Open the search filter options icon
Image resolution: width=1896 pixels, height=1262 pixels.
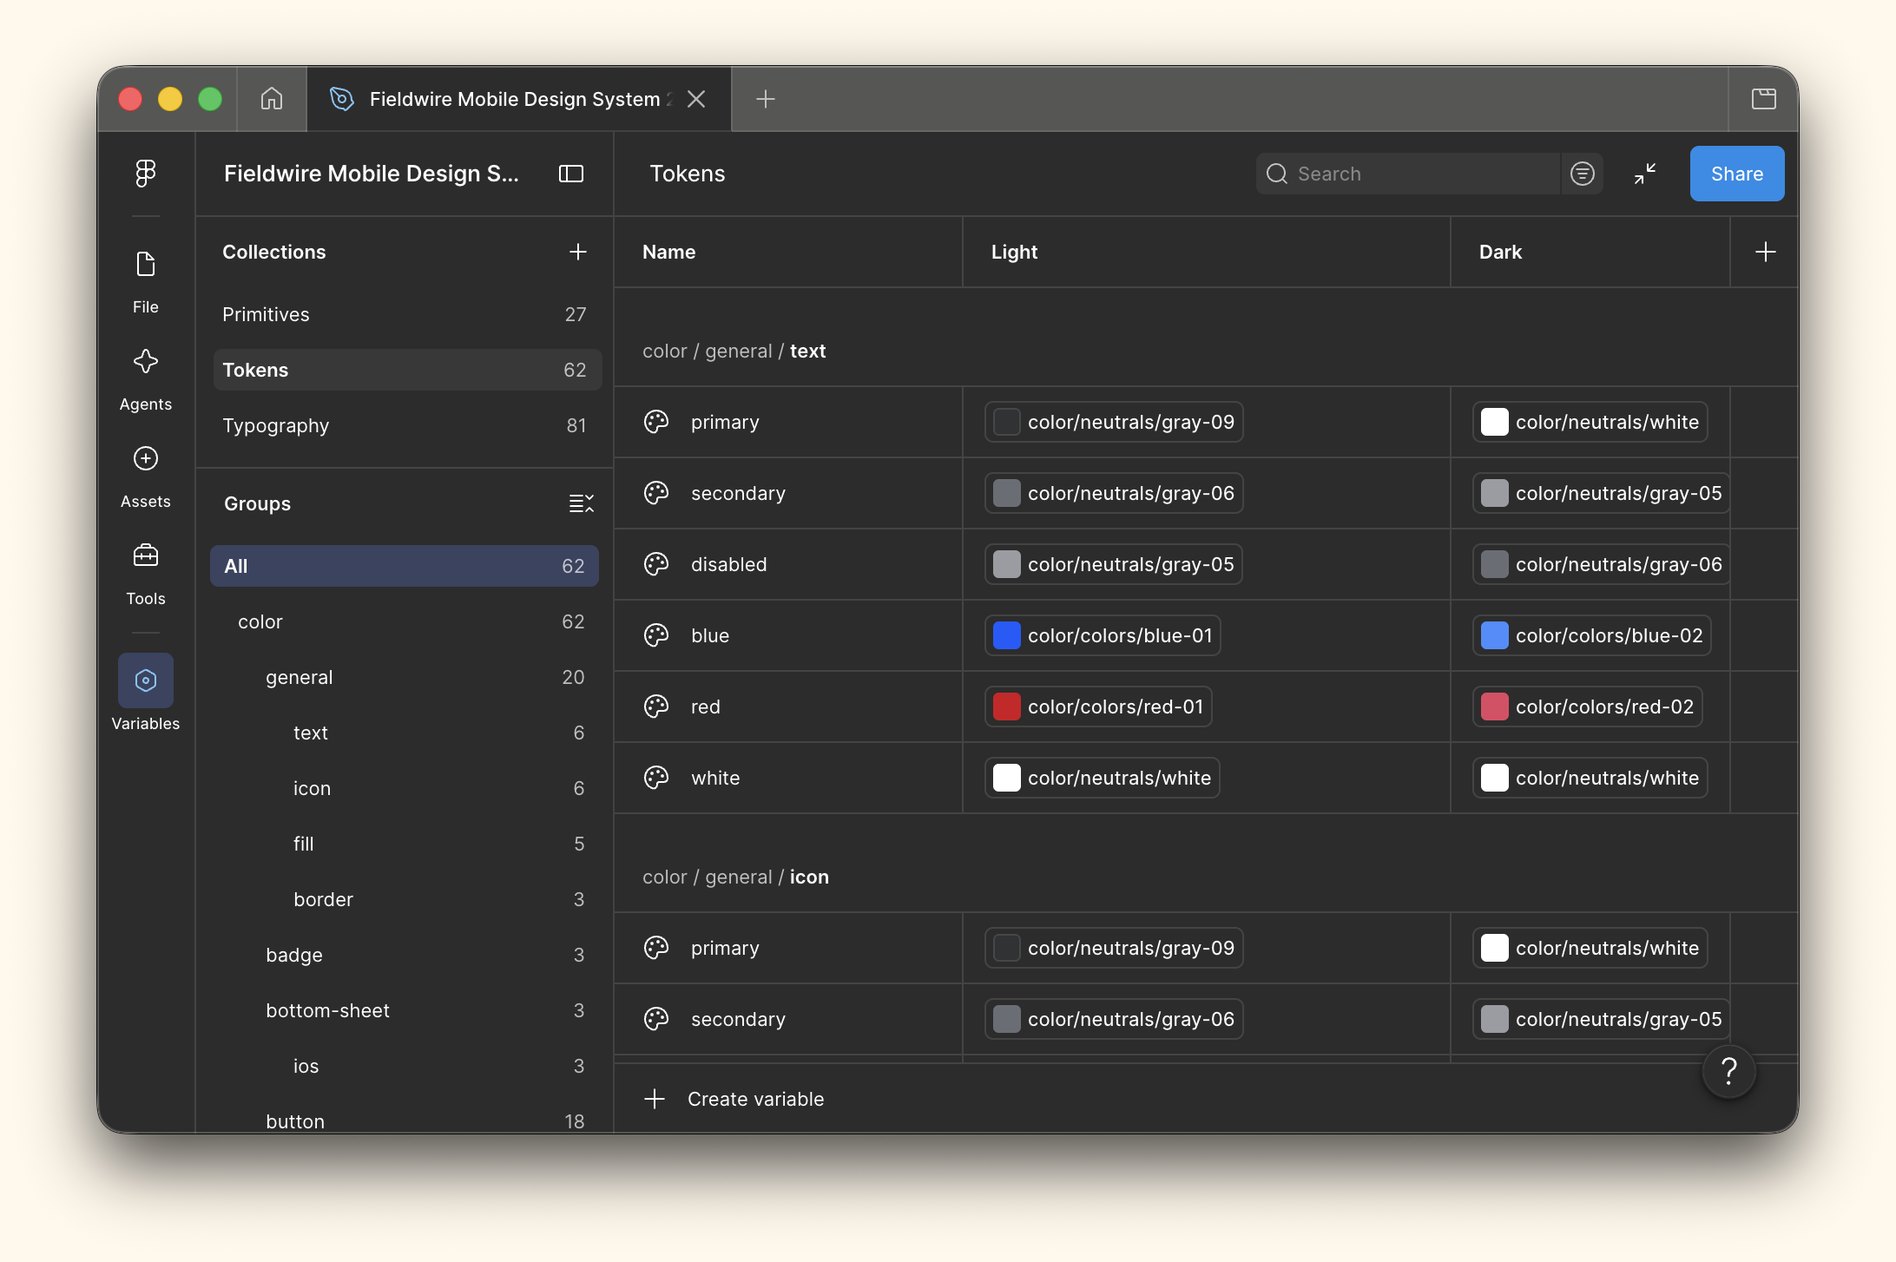click(1582, 174)
